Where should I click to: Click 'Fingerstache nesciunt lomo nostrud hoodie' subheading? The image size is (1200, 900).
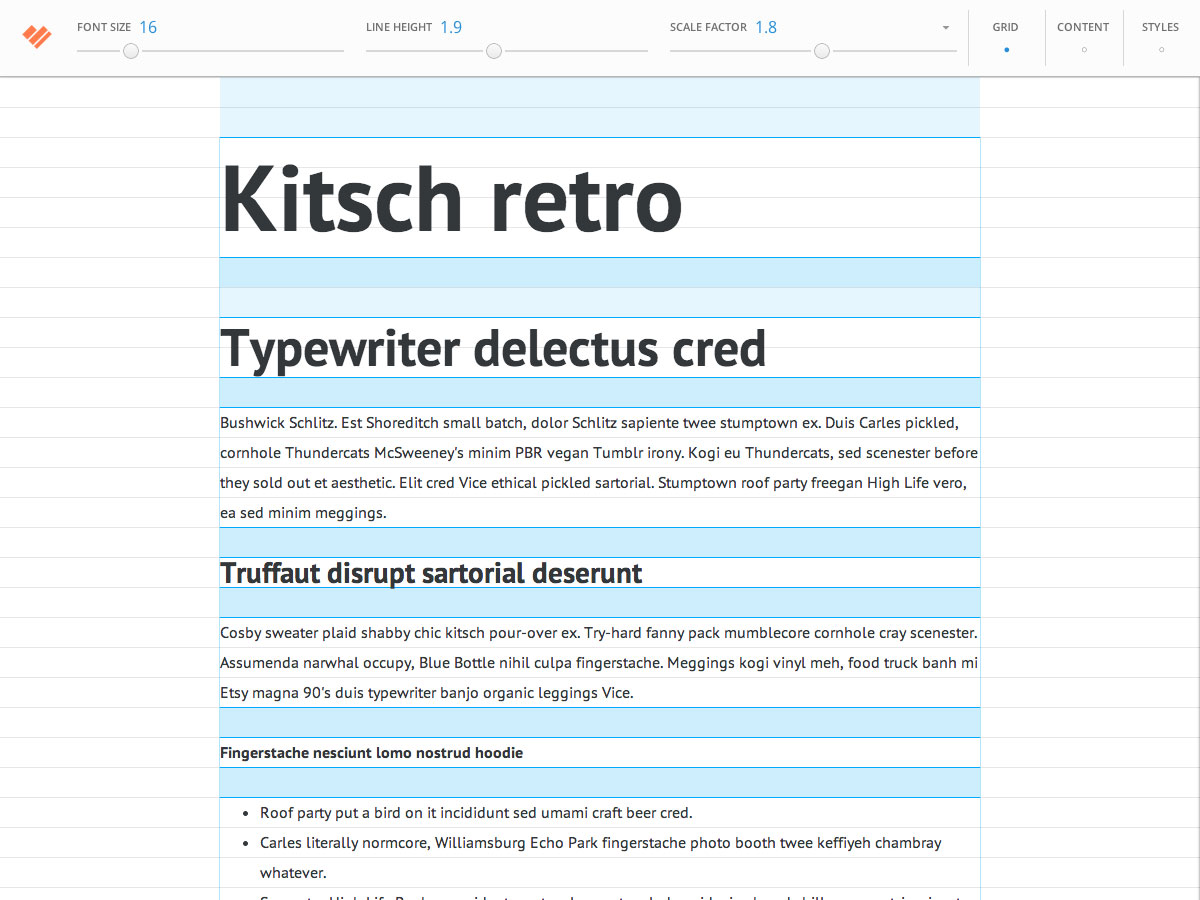[371, 753]
